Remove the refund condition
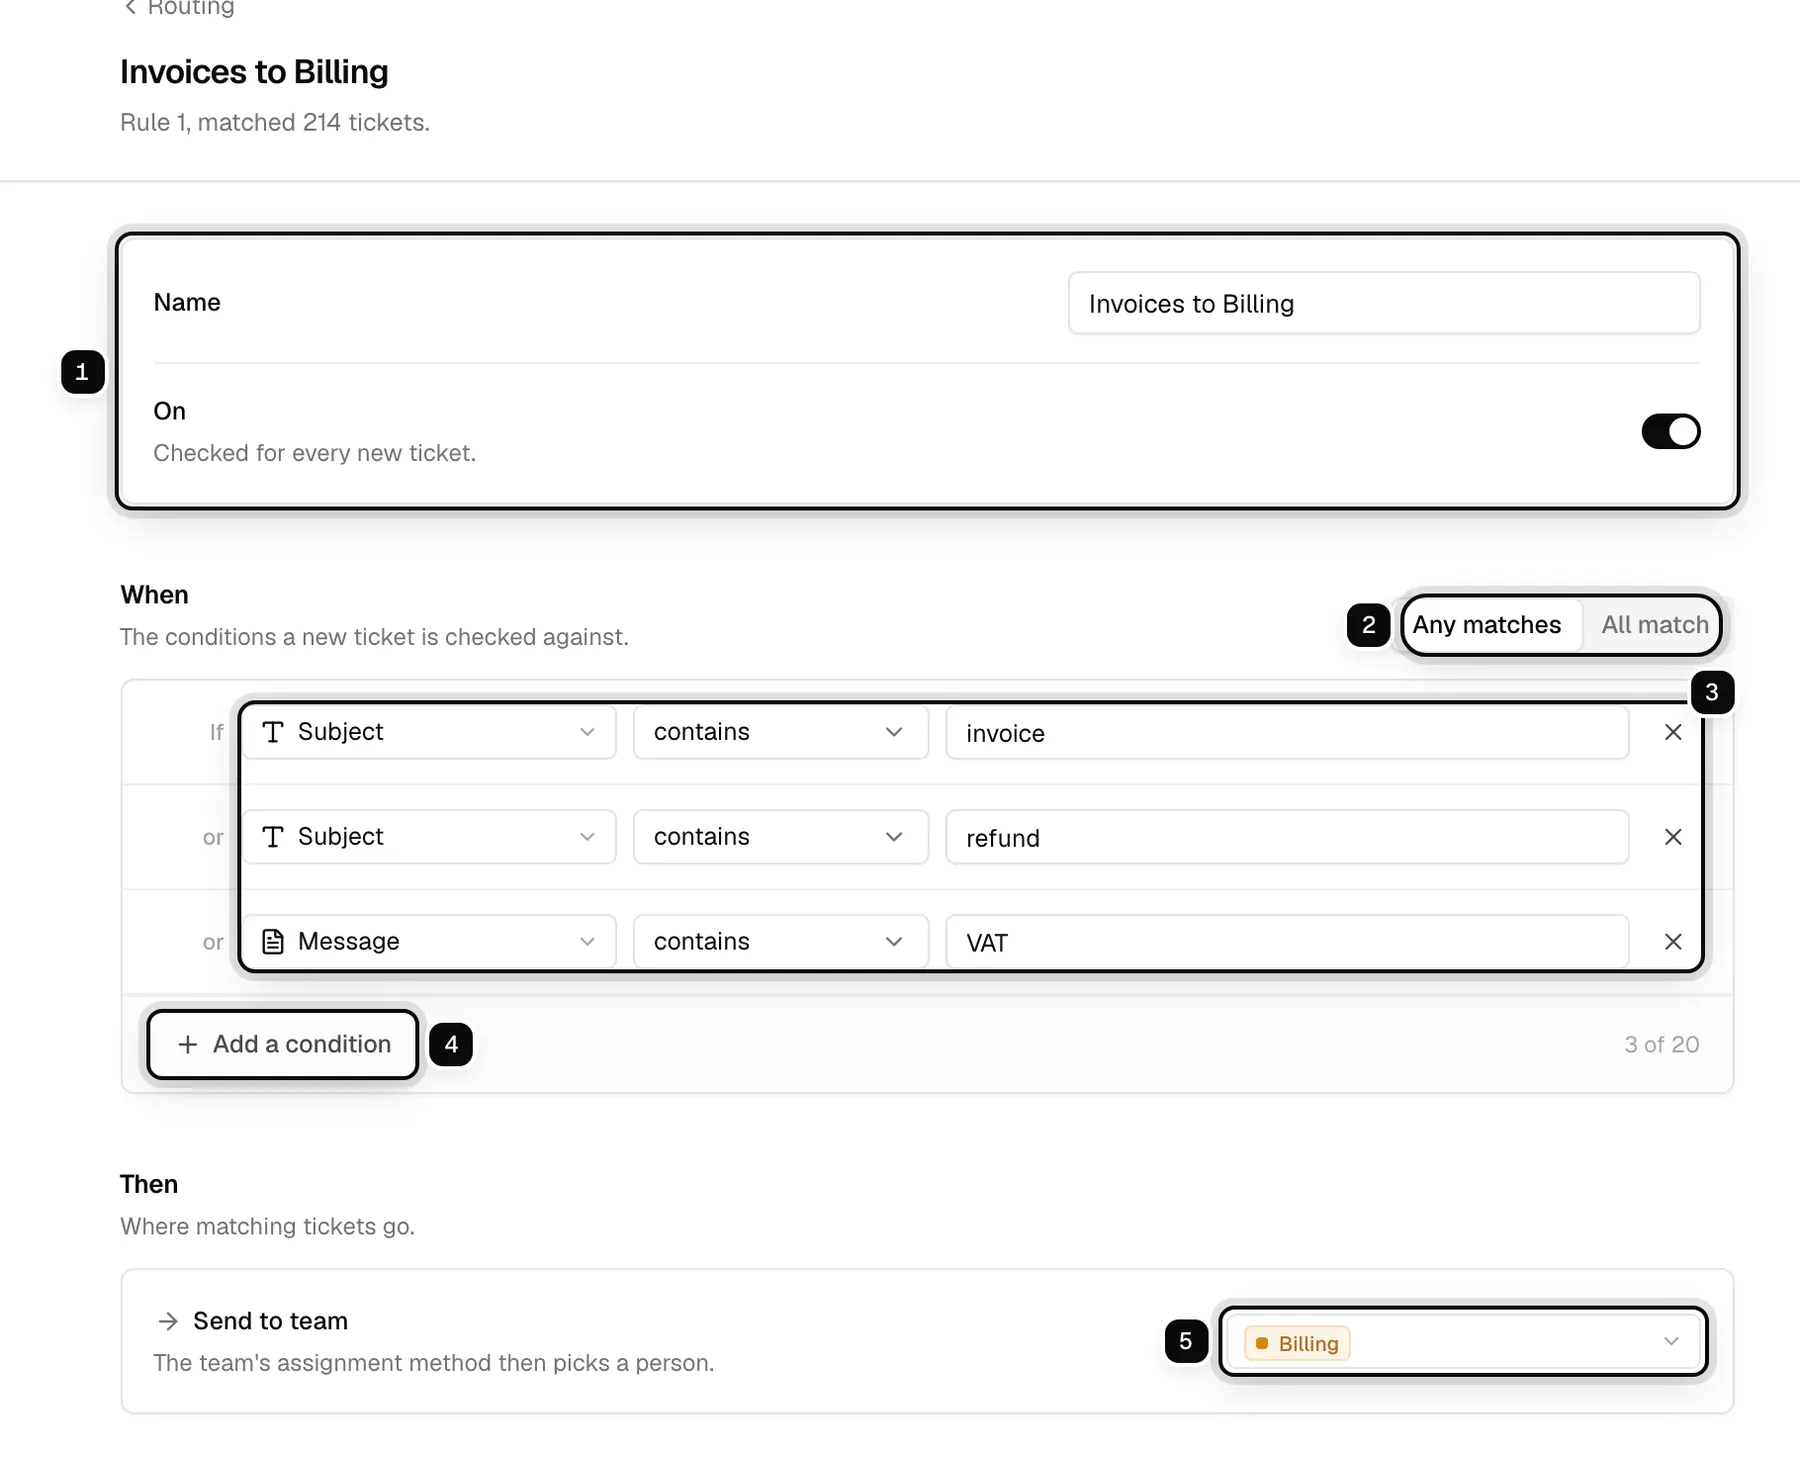Screen dimensions: 1800x1462 [1673, 837]
